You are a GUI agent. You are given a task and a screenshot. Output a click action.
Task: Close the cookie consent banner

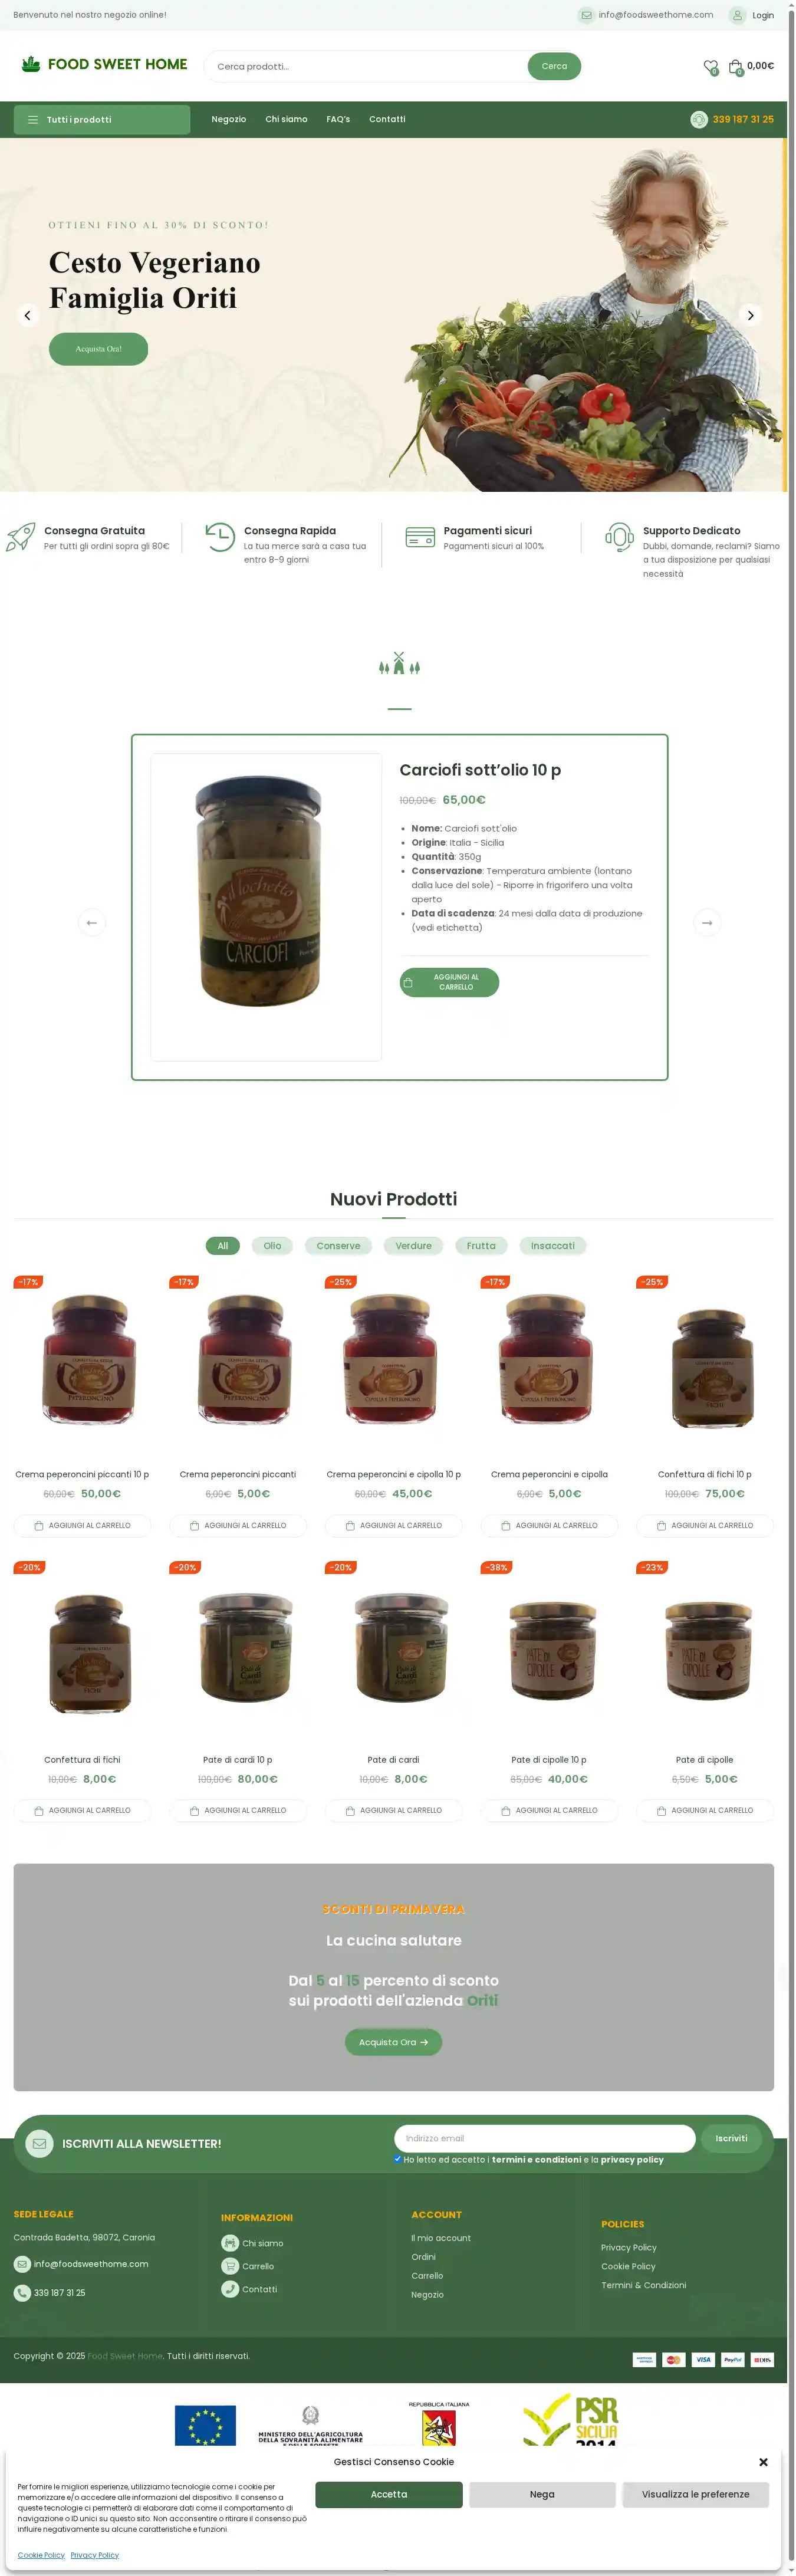(763, 2462)
